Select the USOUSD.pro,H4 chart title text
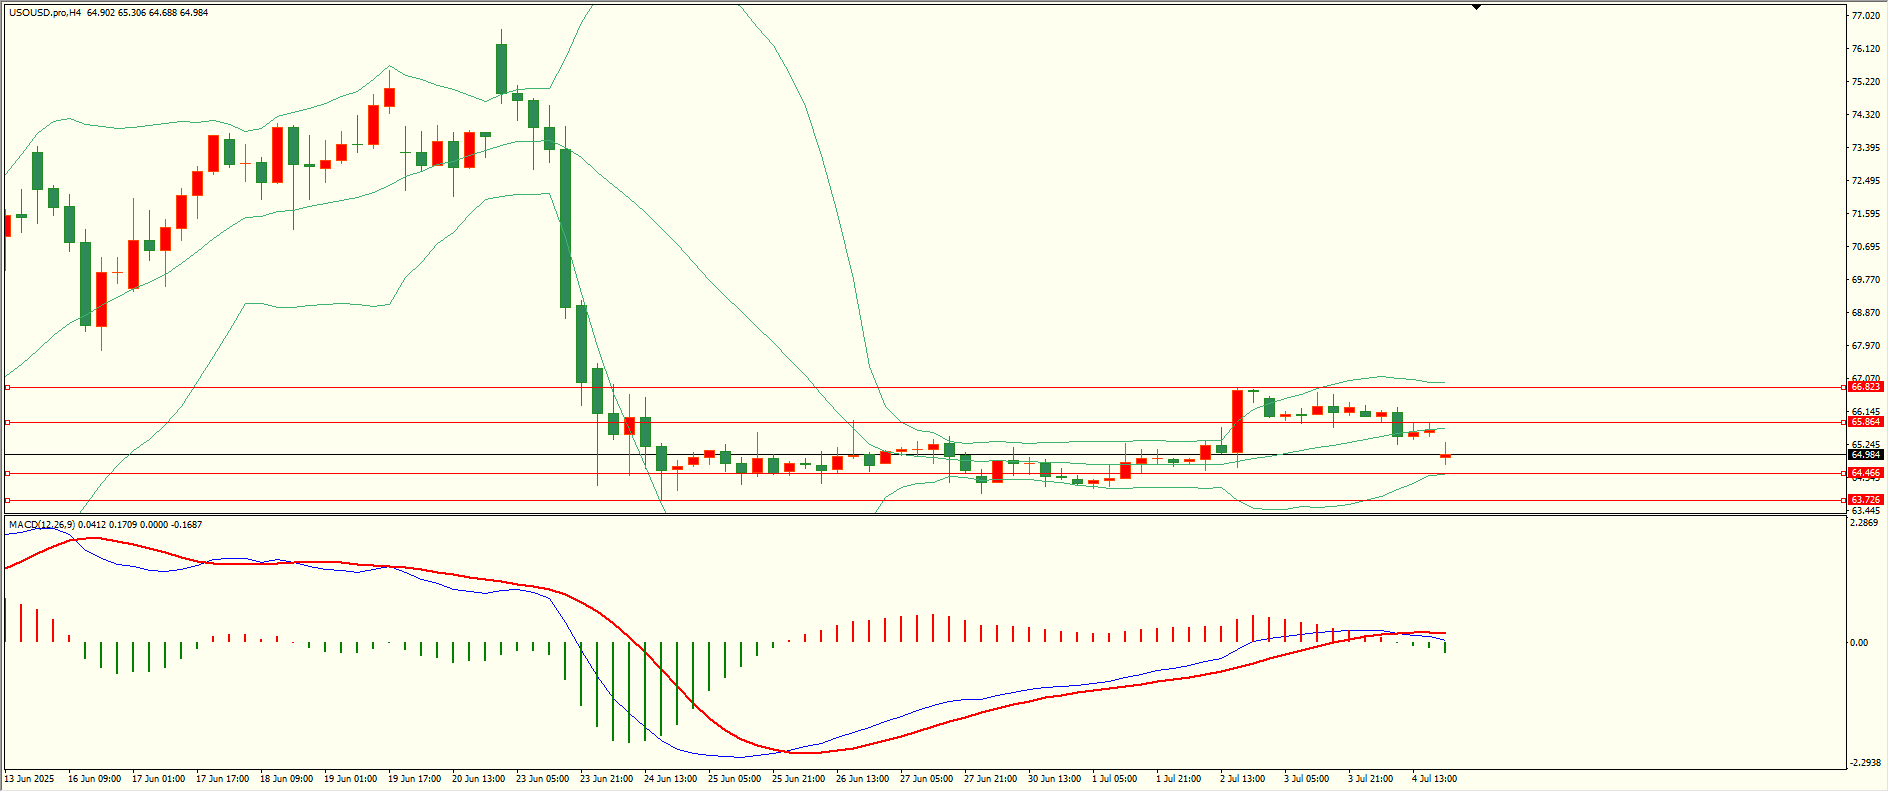 click(x=45, y=13)
